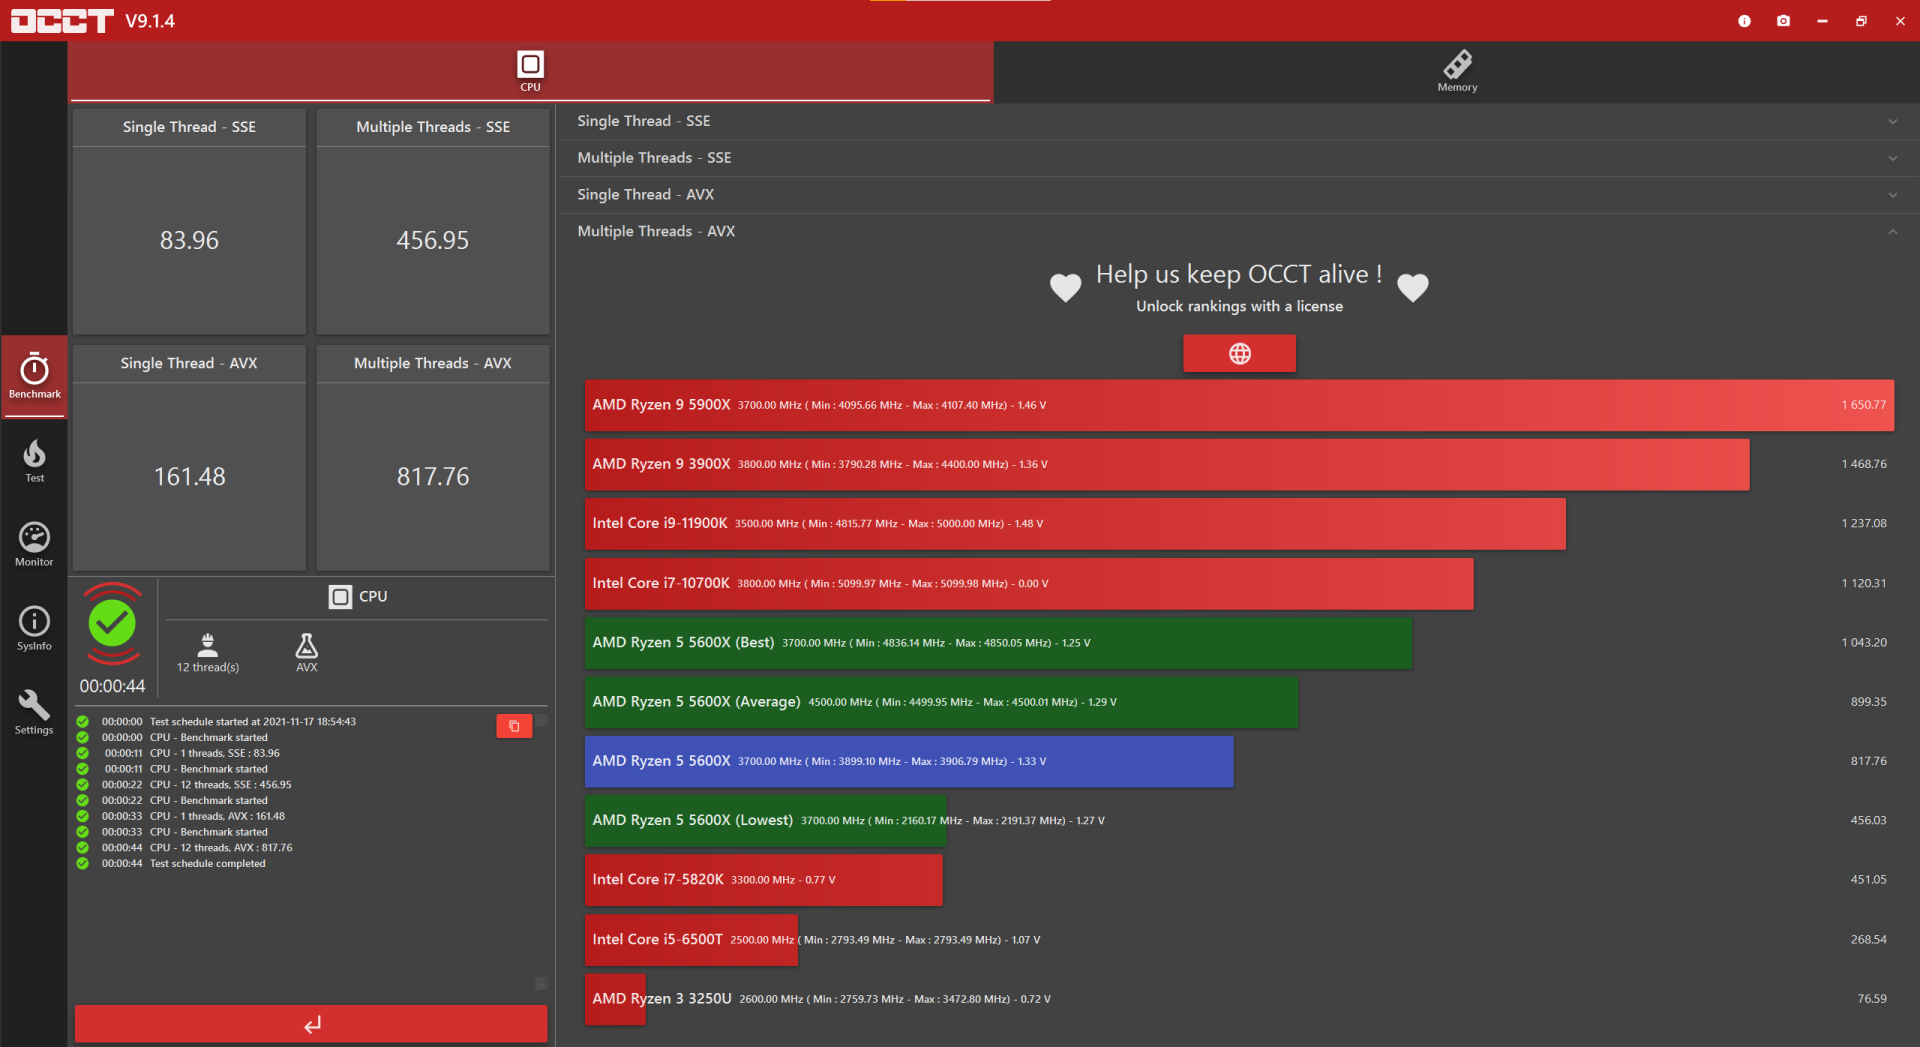Screen dimensions: 1920x1047
Task: Switch to the Memory benchmark tab
Action: 1457,71
